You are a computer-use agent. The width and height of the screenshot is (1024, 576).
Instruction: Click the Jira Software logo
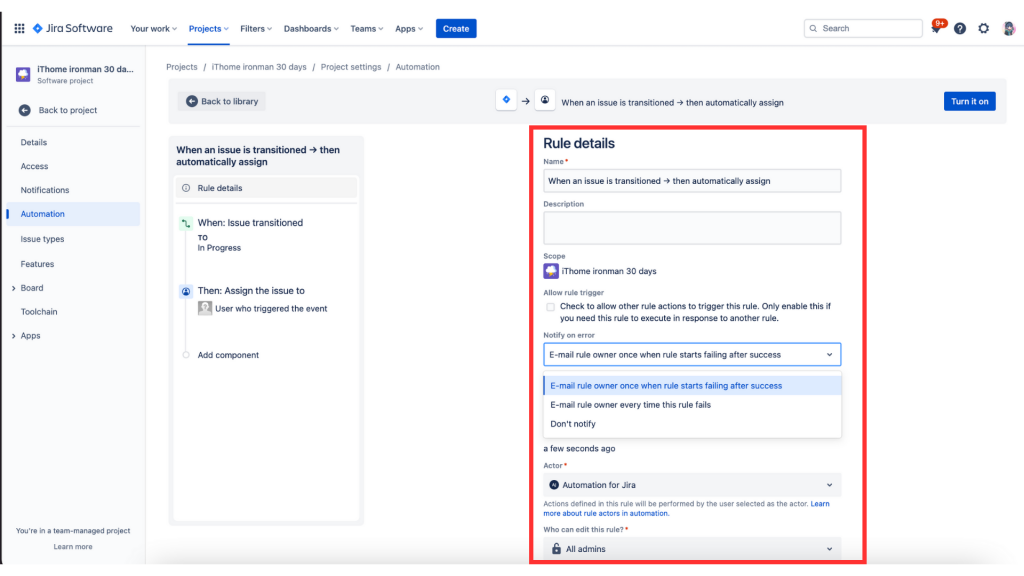click(72, 28)
